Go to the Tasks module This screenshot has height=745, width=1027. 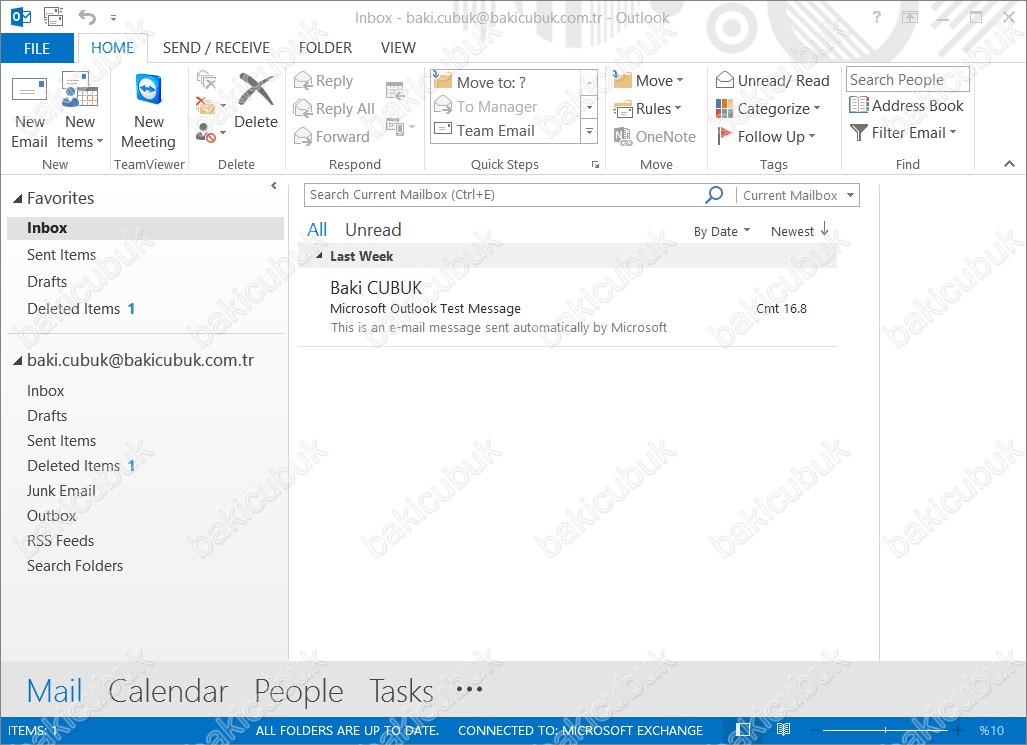click(x=401, y=691)
